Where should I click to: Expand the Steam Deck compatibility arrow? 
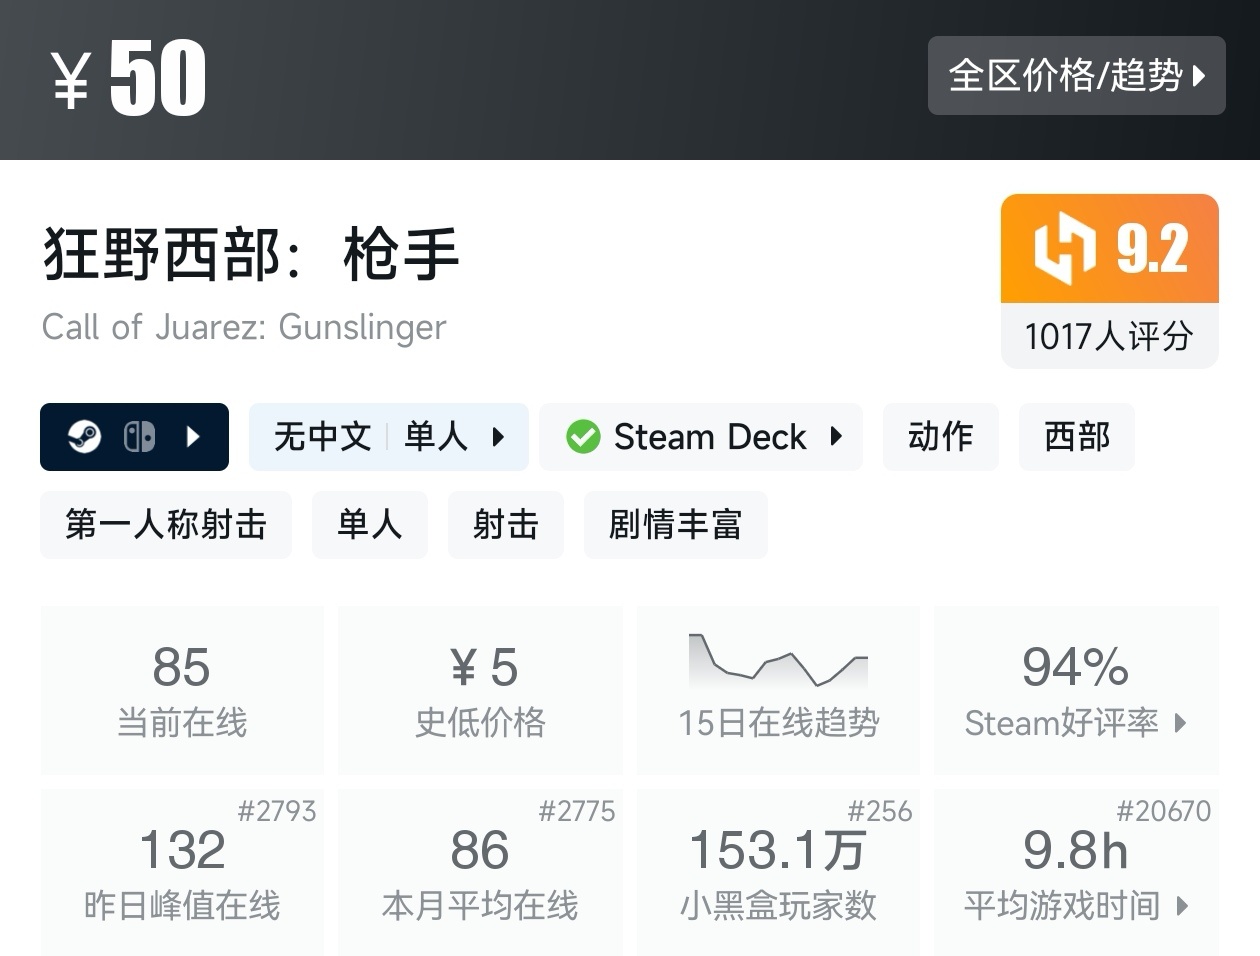[836, 437]
